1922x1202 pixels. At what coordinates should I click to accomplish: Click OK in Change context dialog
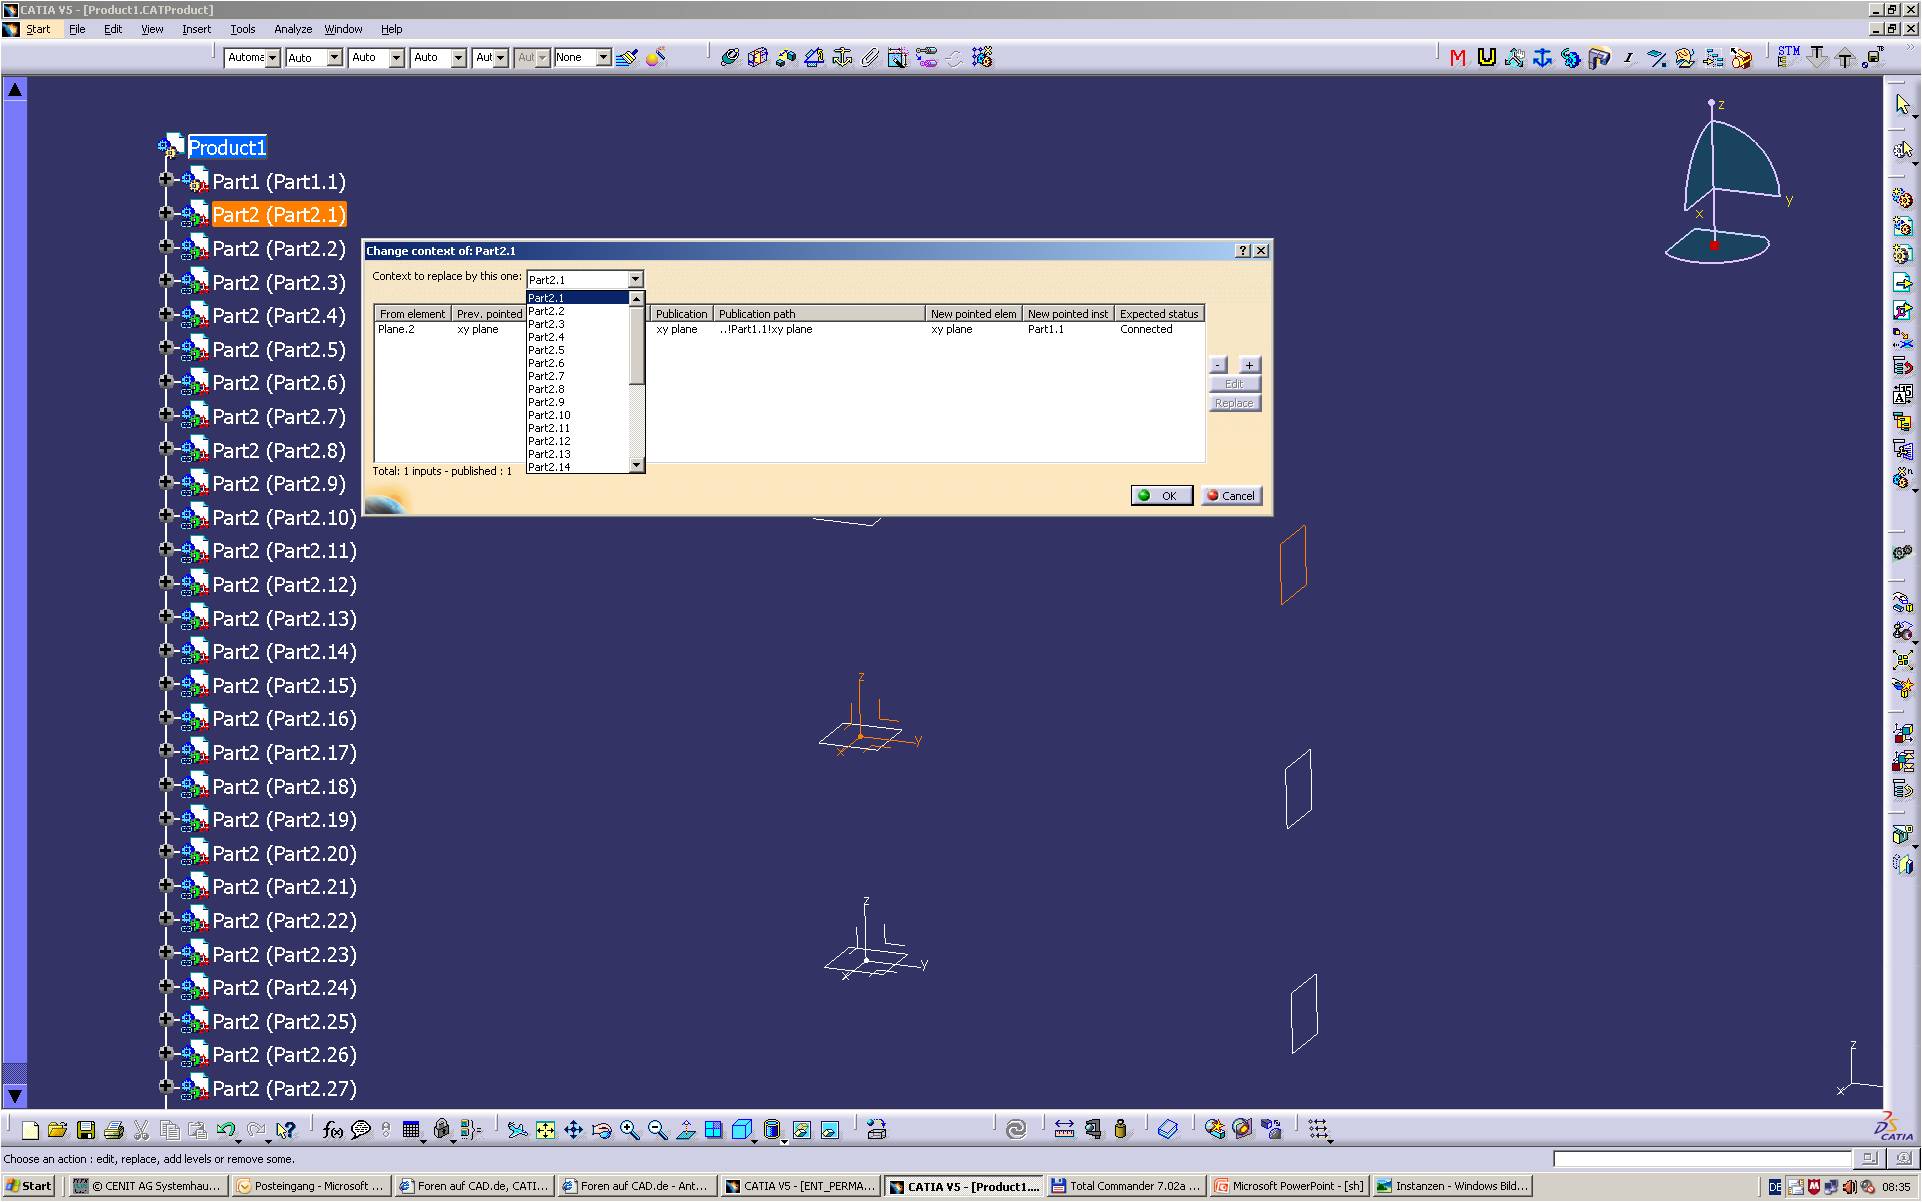point(1161,496)
